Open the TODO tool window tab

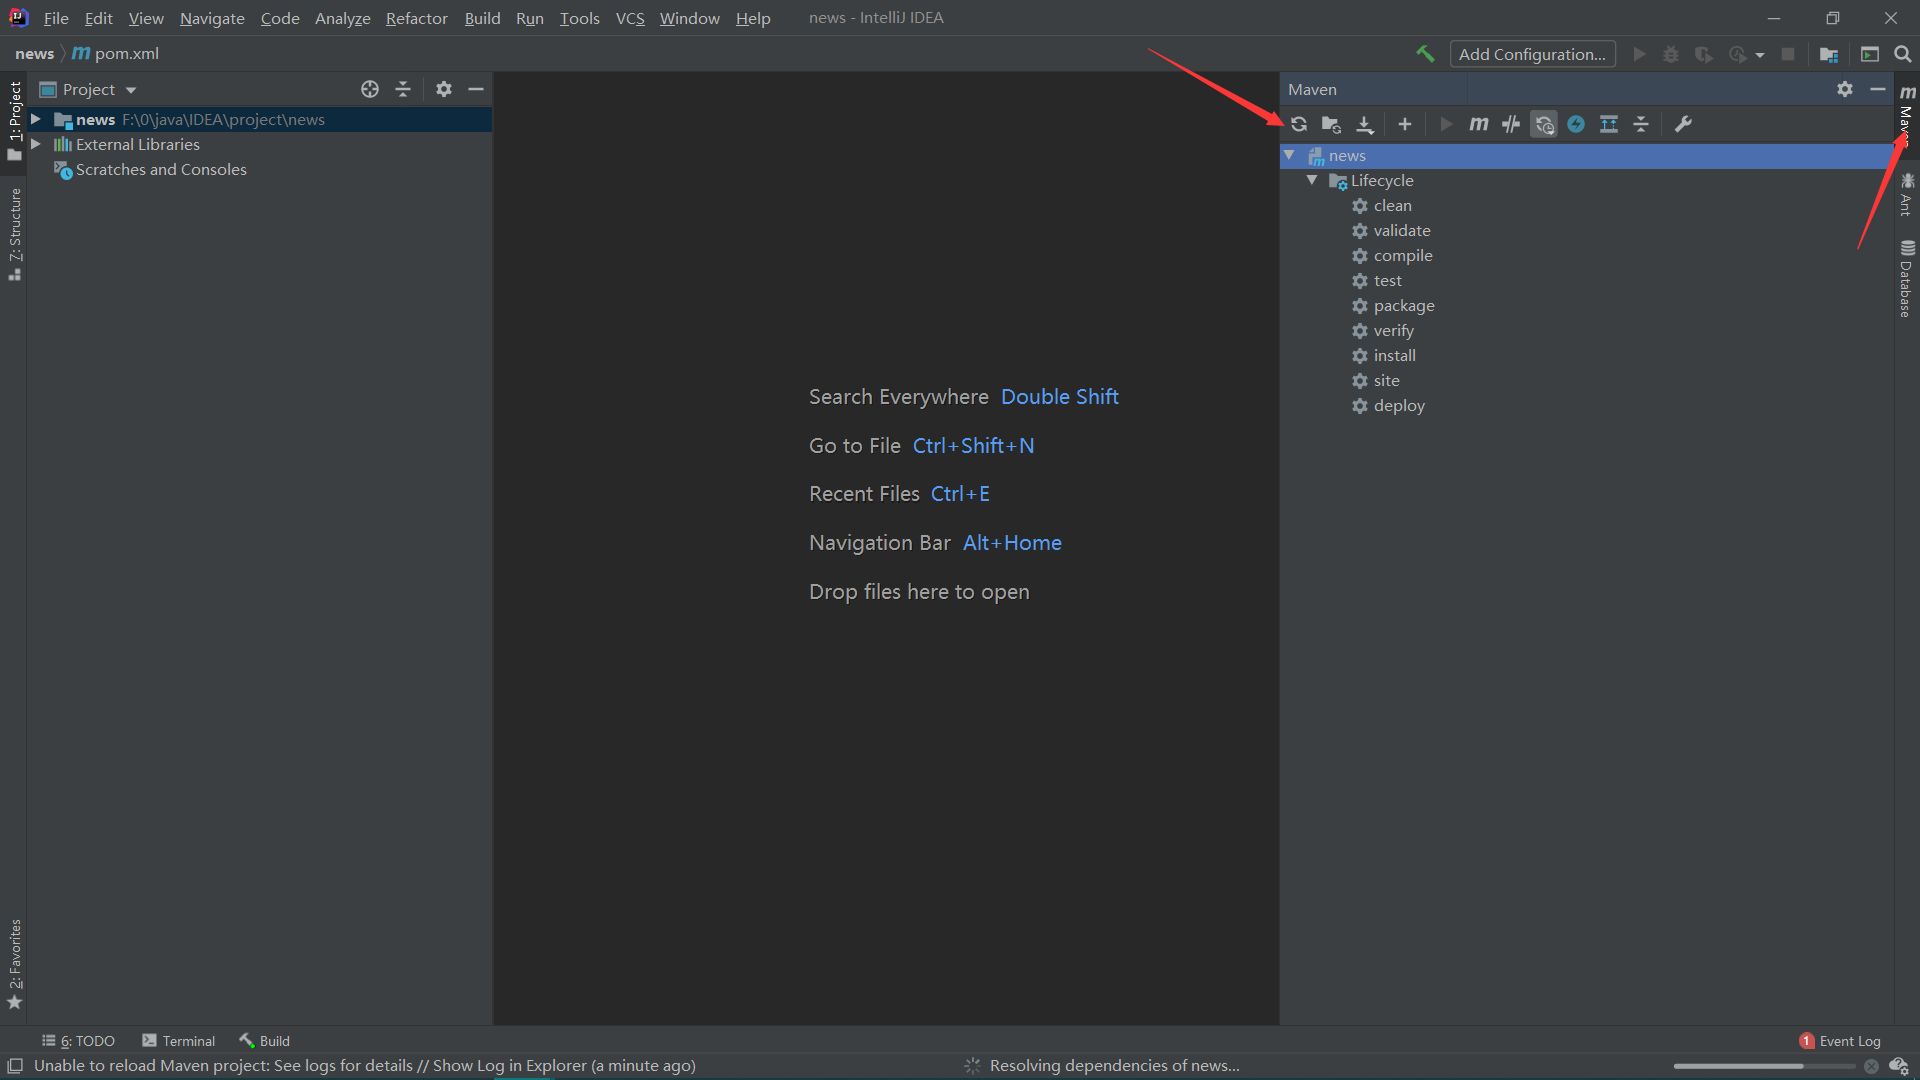78,1041
